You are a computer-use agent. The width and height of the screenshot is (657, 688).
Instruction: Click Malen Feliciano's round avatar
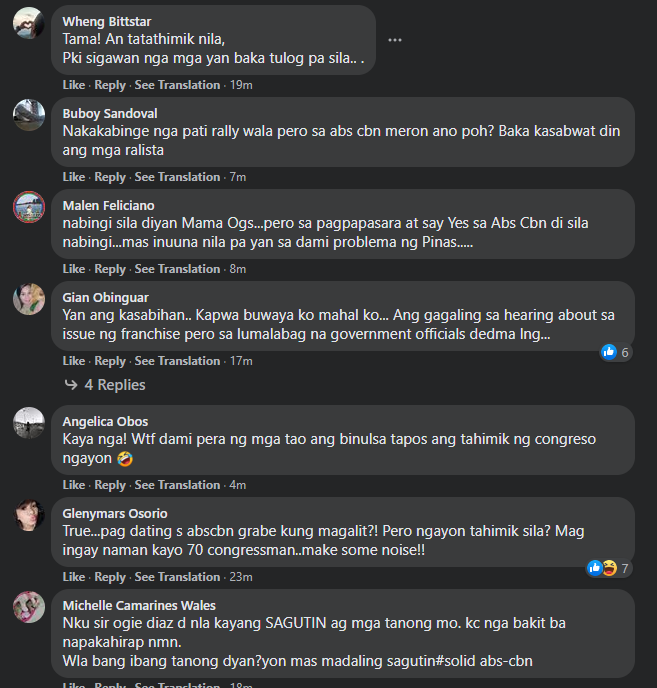point(28,206)
